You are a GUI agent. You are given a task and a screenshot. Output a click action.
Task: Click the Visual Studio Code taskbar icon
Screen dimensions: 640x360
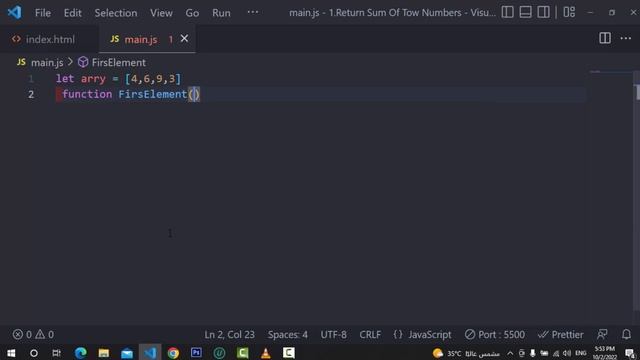pos(150,353)
